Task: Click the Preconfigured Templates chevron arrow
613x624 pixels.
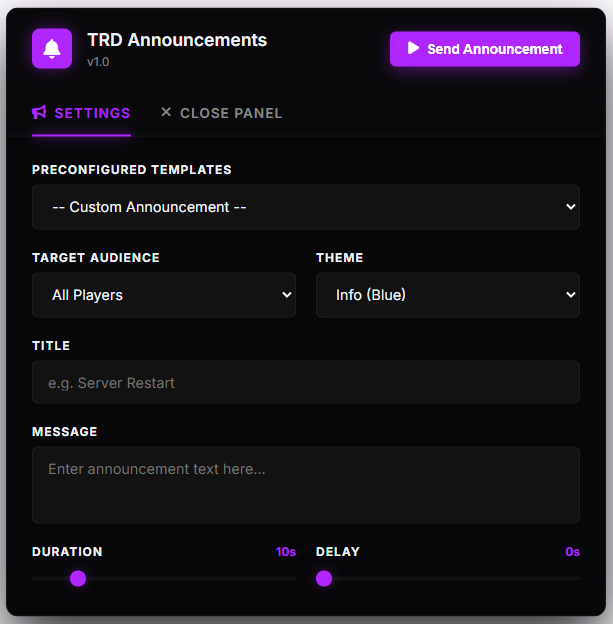Action: (570, 207)
